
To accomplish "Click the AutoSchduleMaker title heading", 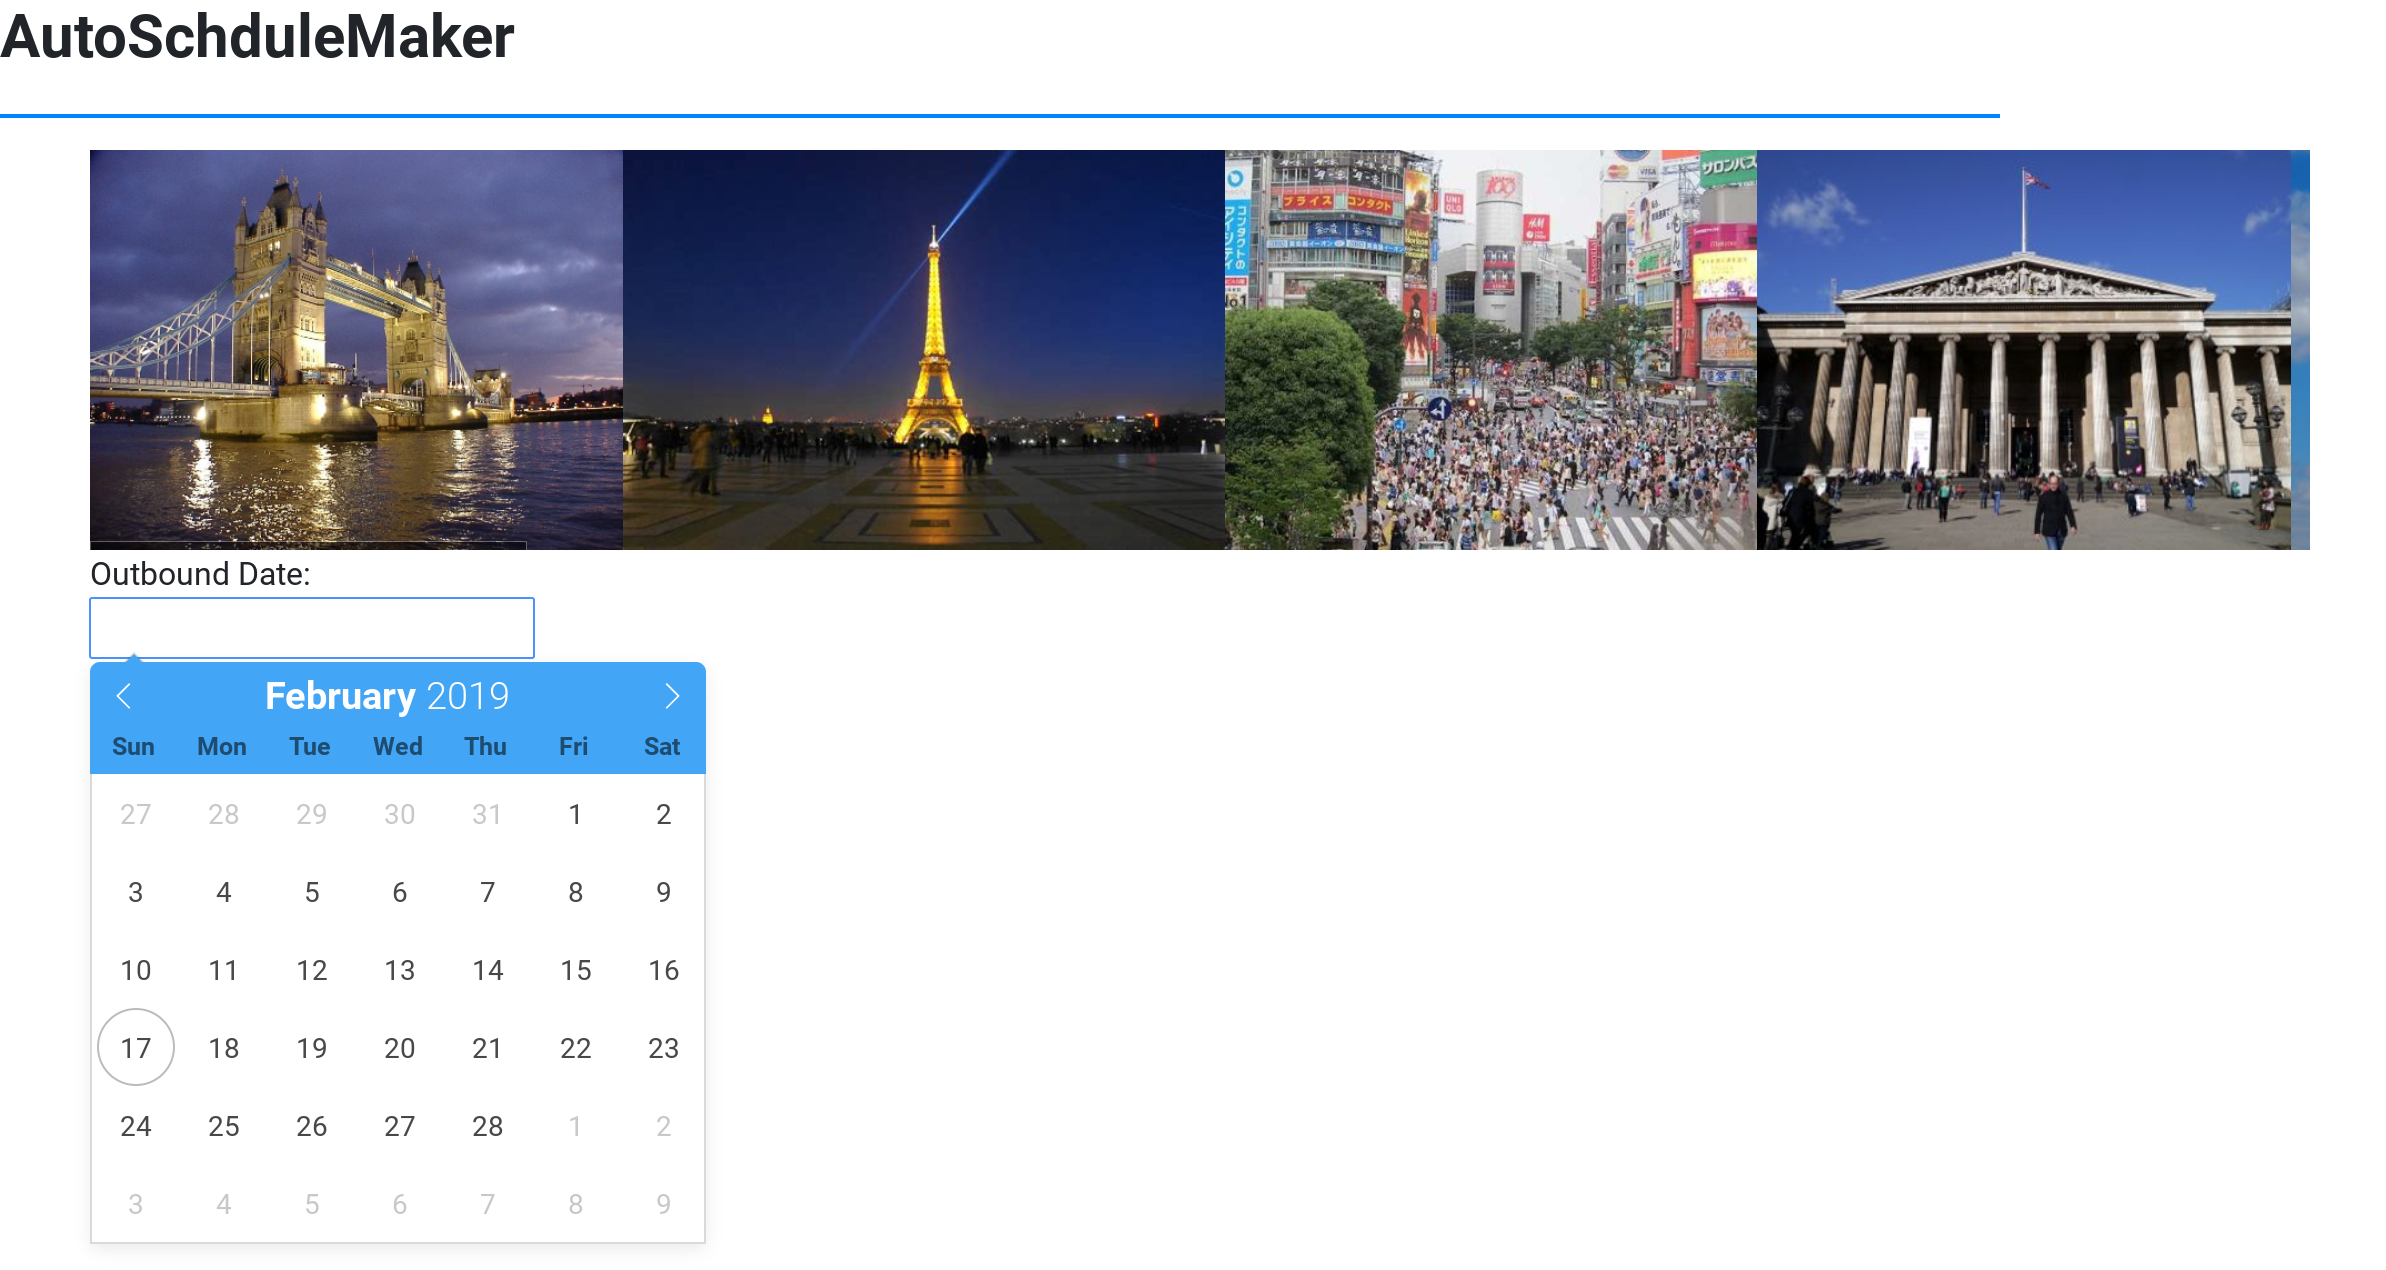I will 257,38.
